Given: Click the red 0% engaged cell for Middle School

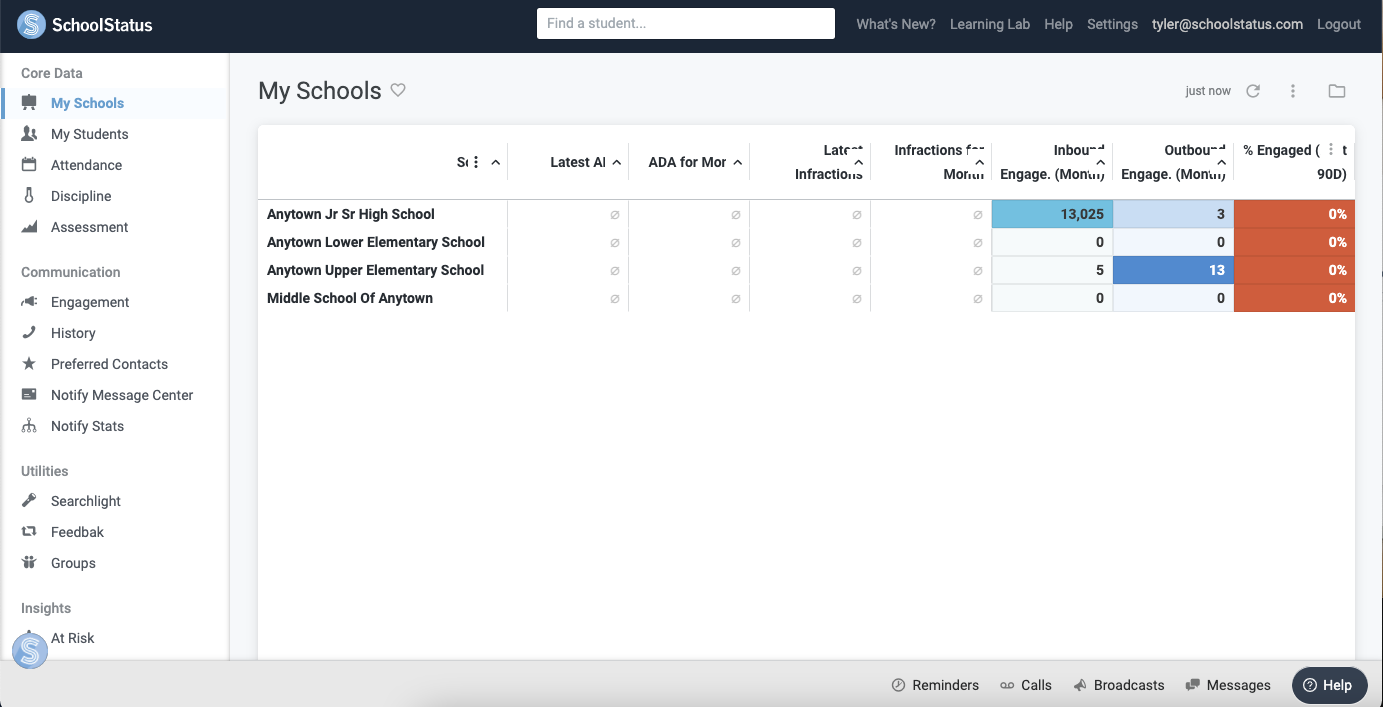Looking at the screenshot, I should click(x=1294, y=298).
